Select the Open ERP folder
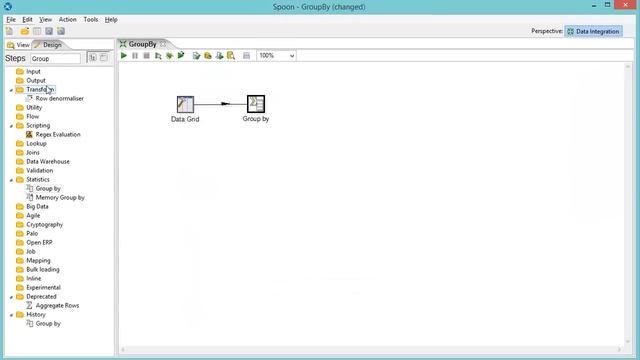This screenshot has width=640, height=360. (39, 242)
